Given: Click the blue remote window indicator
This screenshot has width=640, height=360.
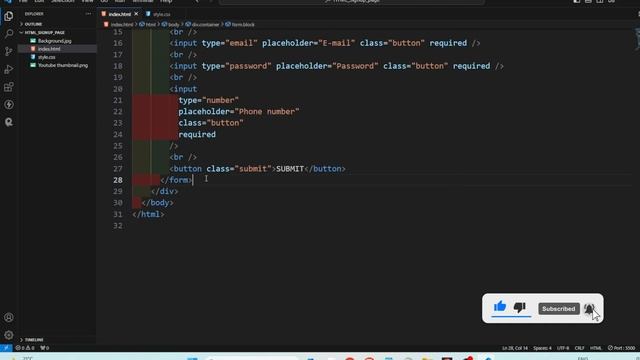Looking at the screenshot, I should click(x=6, y=348).
